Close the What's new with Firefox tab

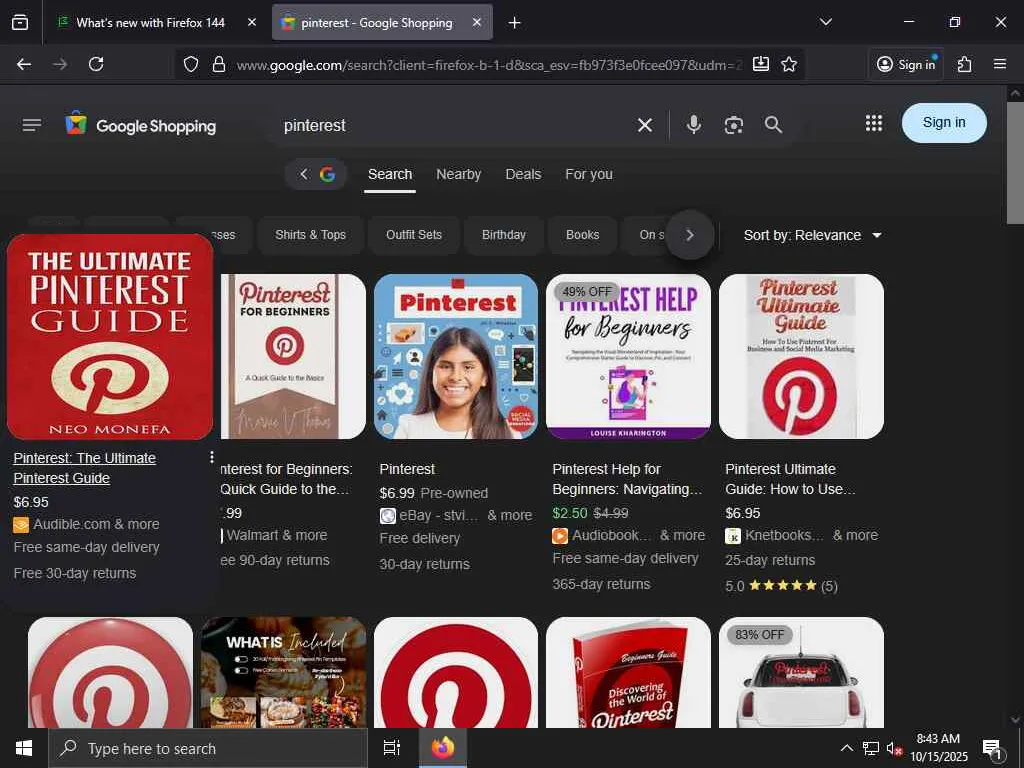click(252, 22)
